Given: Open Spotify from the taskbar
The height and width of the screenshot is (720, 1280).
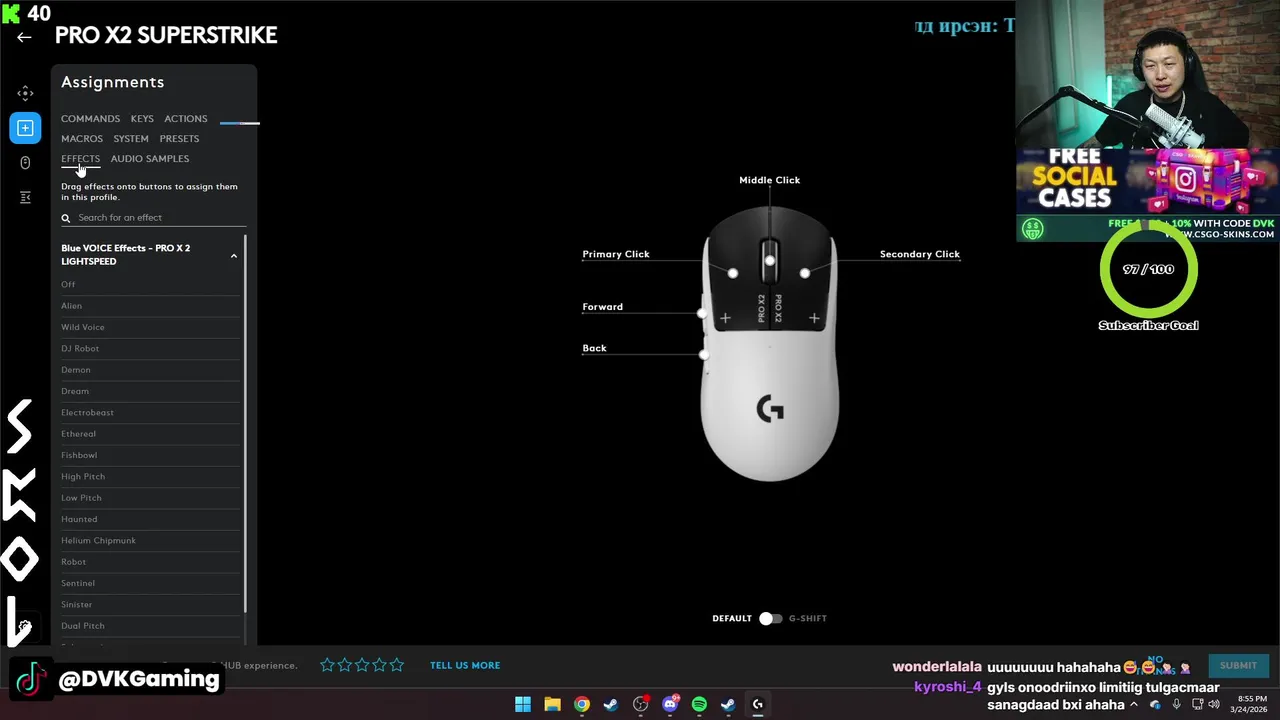Looking at the screenshot, I should point(699,704).
